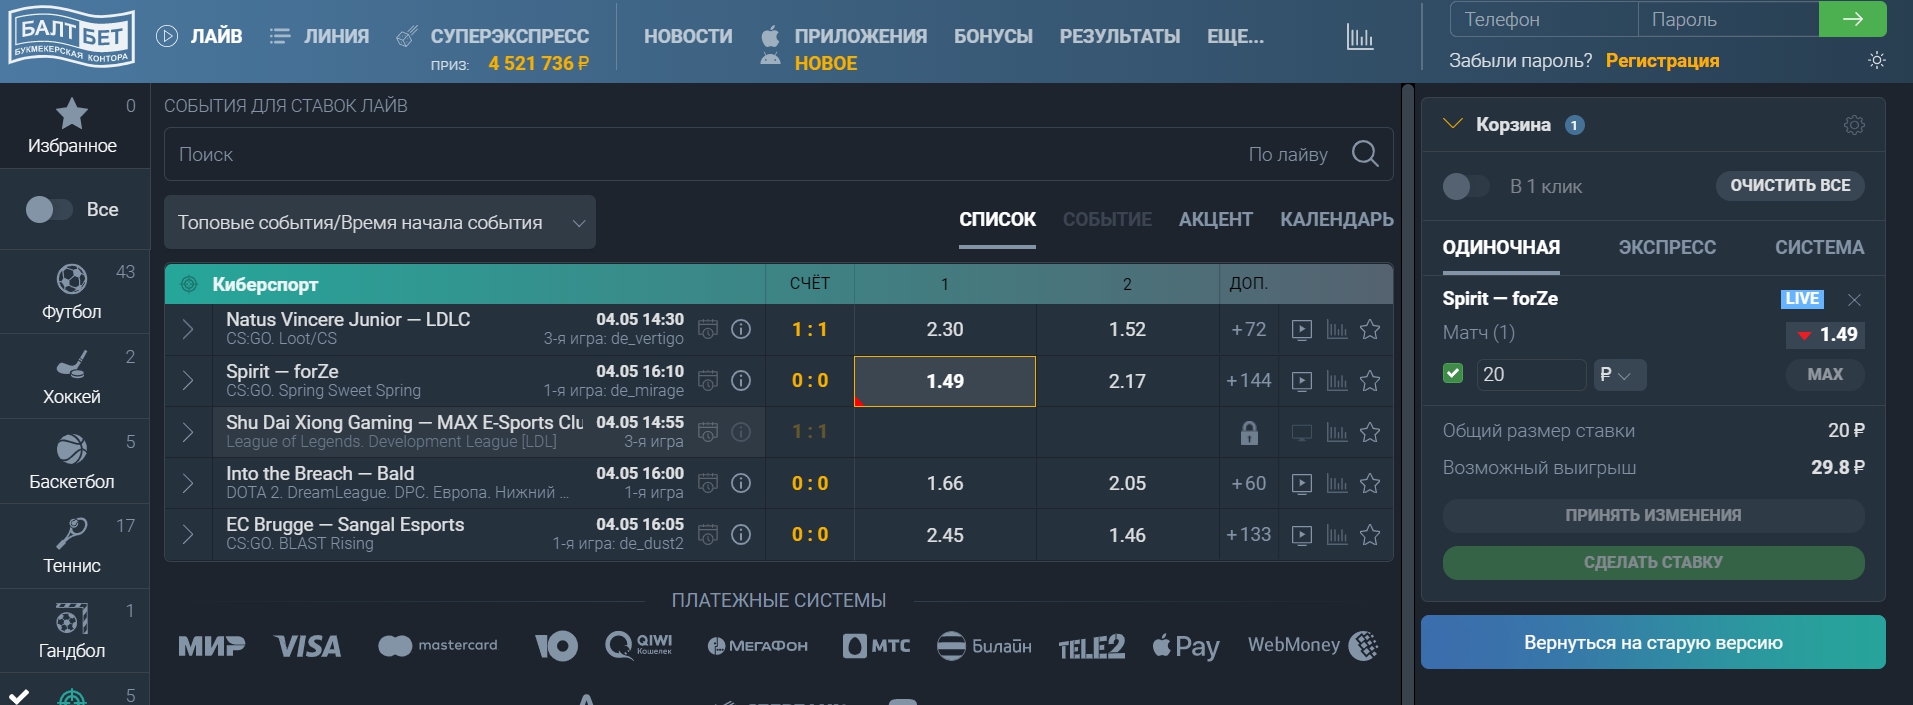The height and width of the screenshot is (705, 1913).
Task: Switch to АКЦЕНТ view tab
Action: (x=1215, y=220)
